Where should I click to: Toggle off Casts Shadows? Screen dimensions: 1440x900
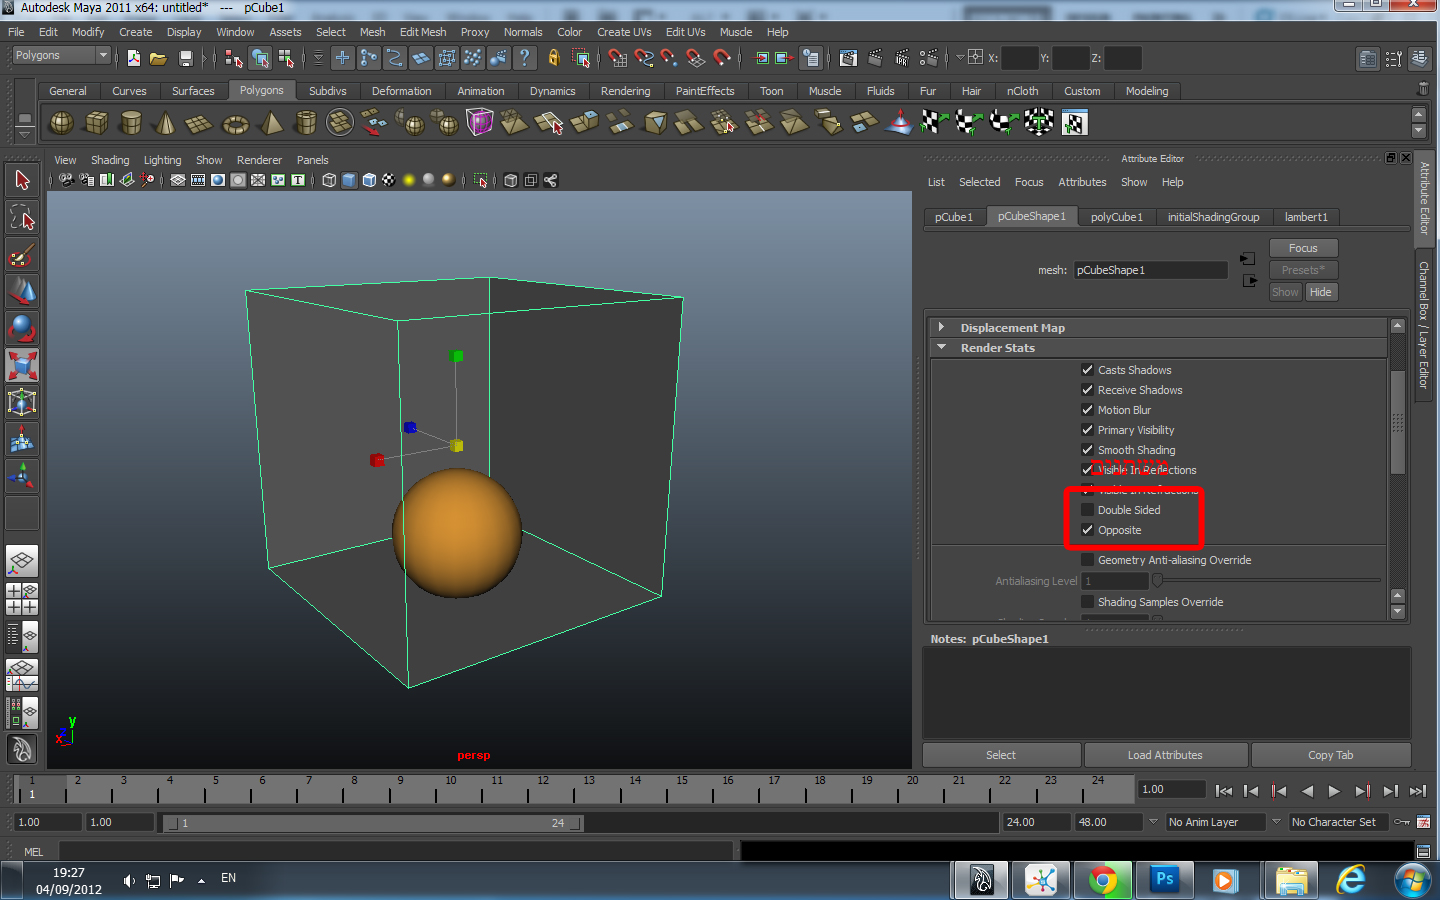[x=1087, y=370]
